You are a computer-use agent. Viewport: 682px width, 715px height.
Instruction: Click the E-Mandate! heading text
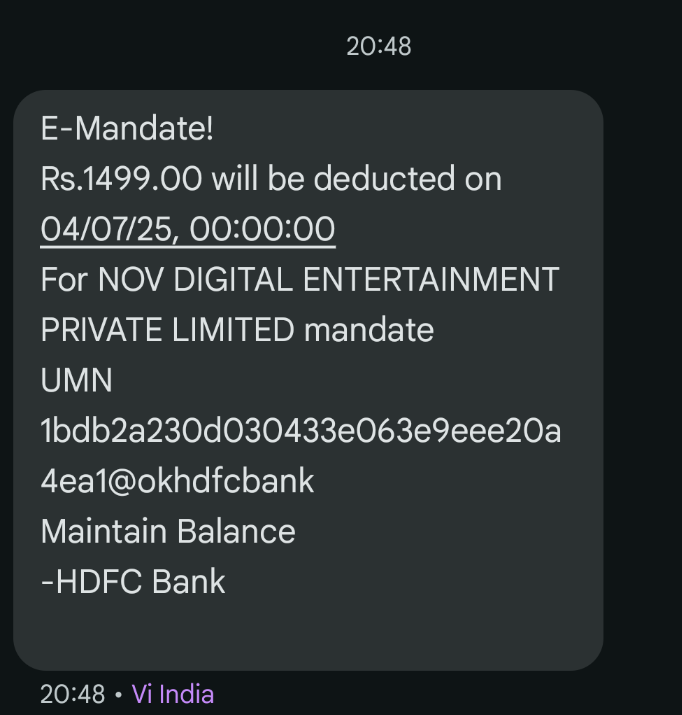(127, 128)
